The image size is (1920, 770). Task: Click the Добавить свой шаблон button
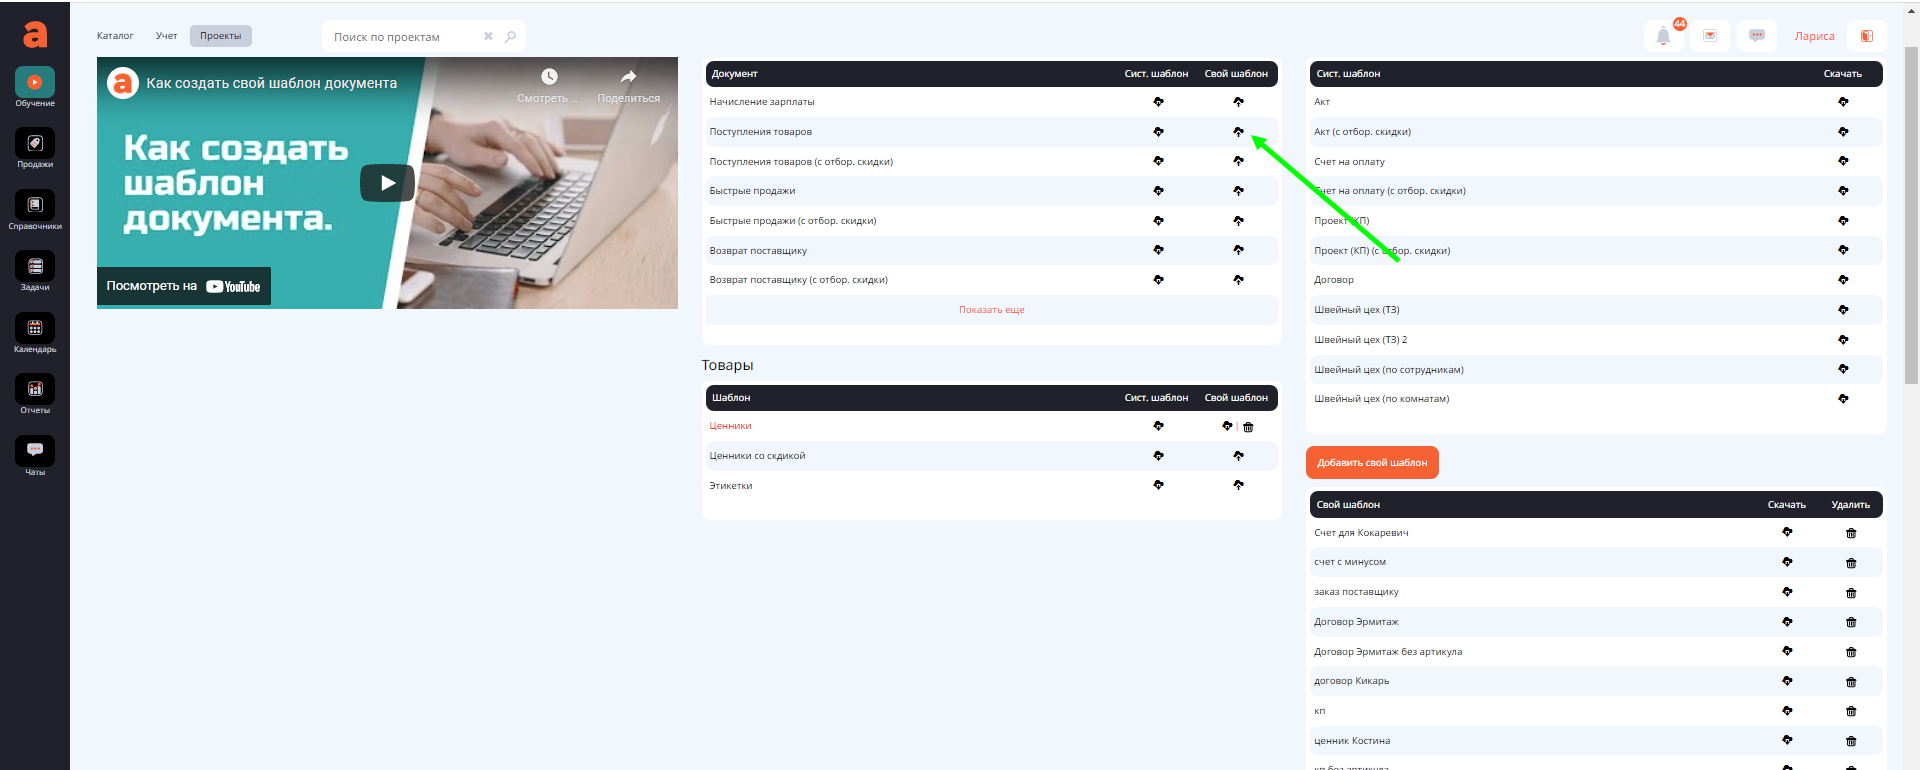(x=1372, y=463)
